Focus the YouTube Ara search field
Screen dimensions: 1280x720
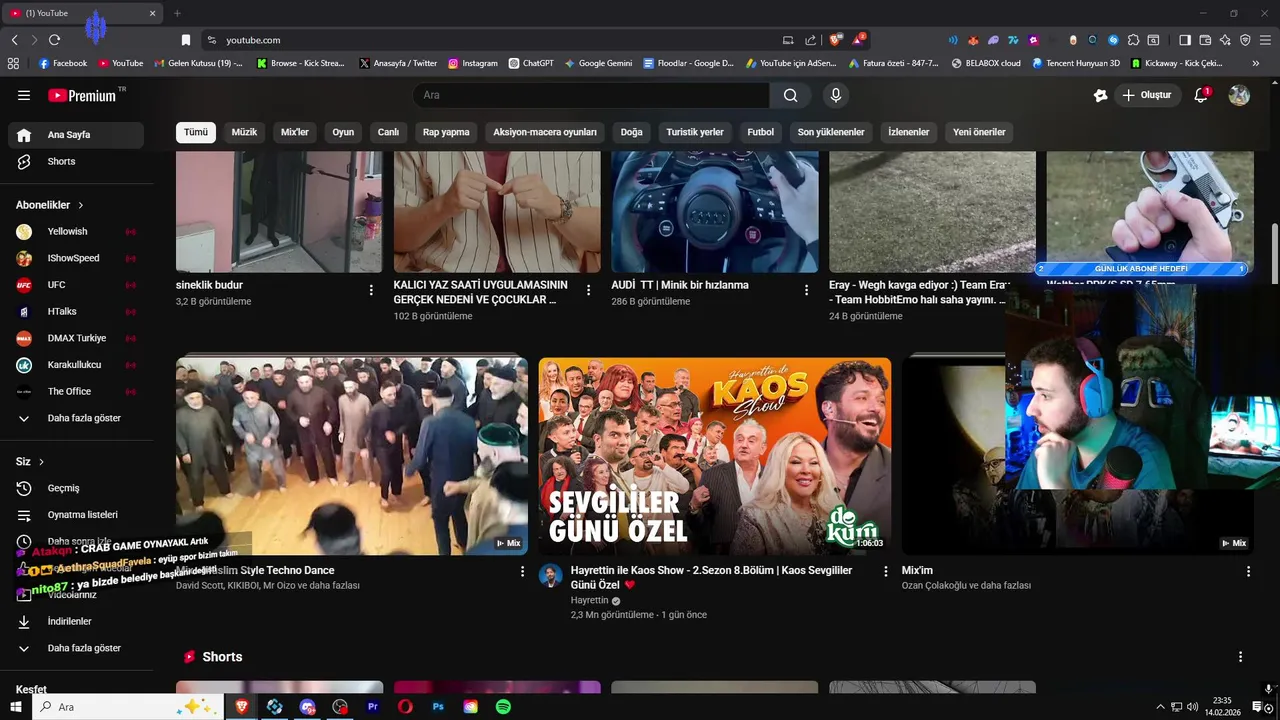591,95
